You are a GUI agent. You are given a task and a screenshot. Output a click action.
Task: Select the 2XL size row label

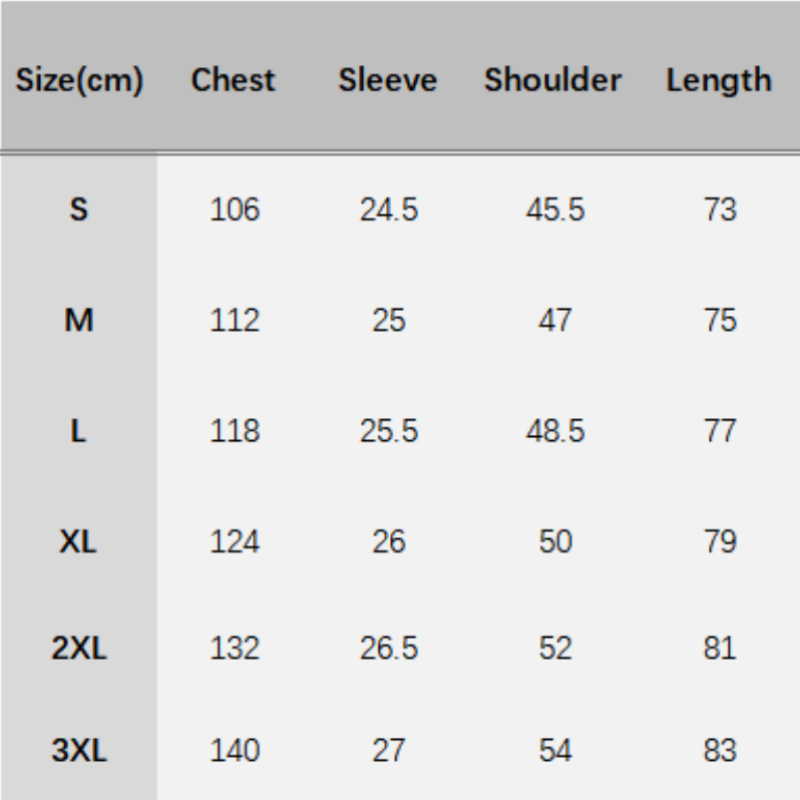[79, 648]
